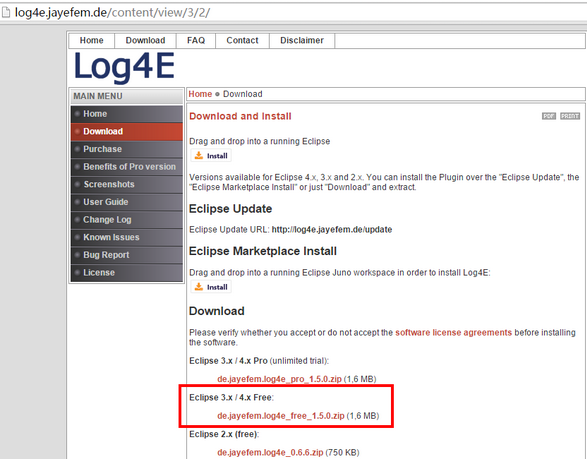This screenshot has width=587, height=460.
Task: Click Install button under Eclipse Marketplace Install
Action: click(211, 287)
